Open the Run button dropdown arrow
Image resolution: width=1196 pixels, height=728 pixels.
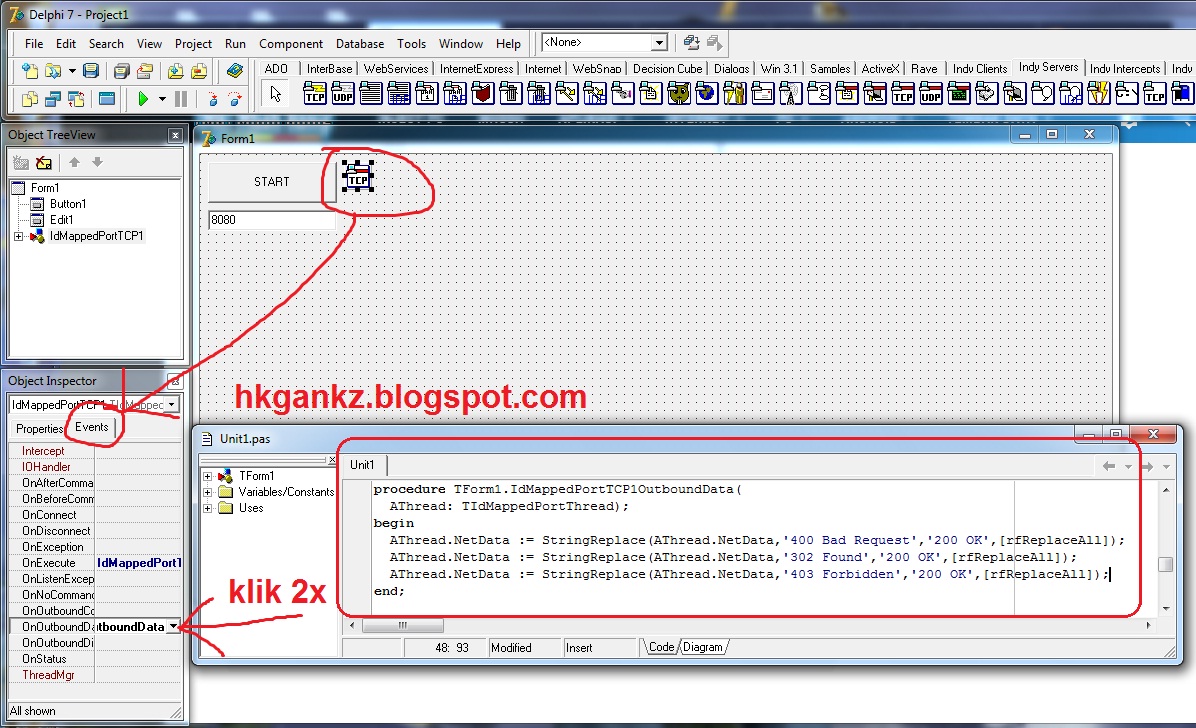[162, 98]
